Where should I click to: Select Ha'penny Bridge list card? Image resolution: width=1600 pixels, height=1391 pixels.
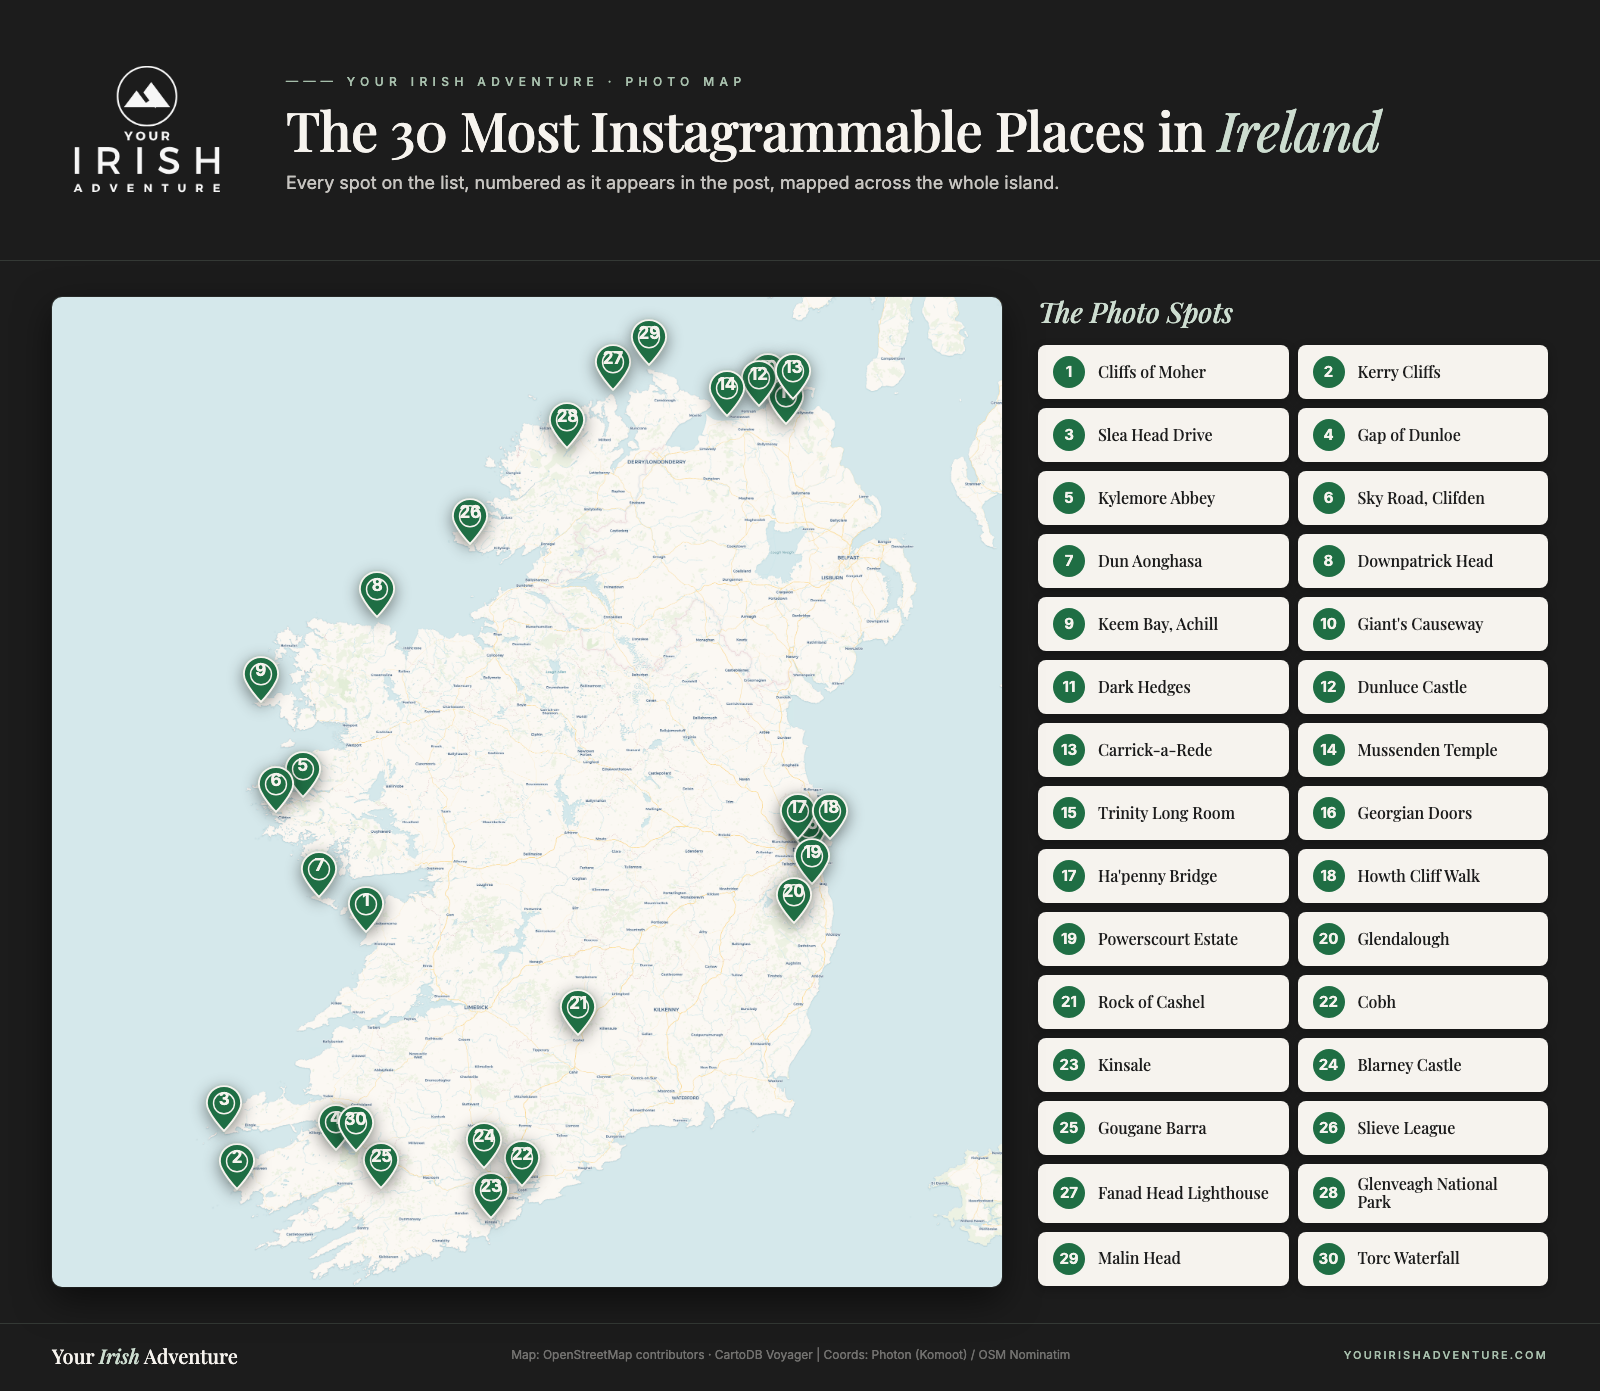[x=1163, y=876]
